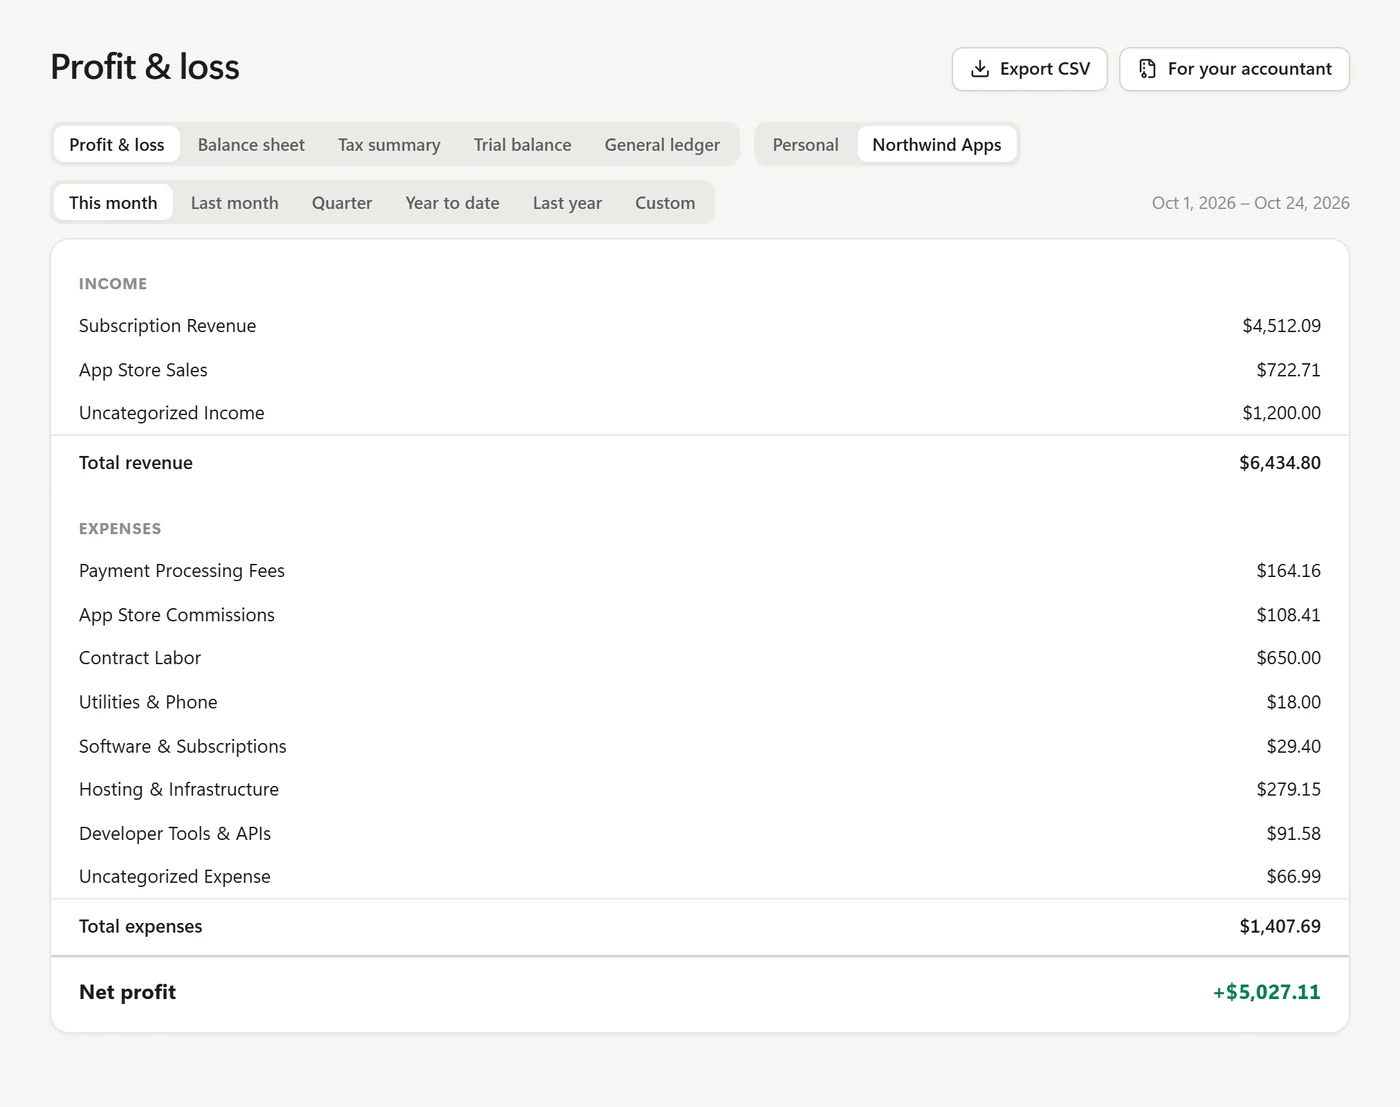This screenshot has height=1107, width=1400.
Task: Select the Northwind Apps account
Action: pyautogui.click(x=937, y=145)
